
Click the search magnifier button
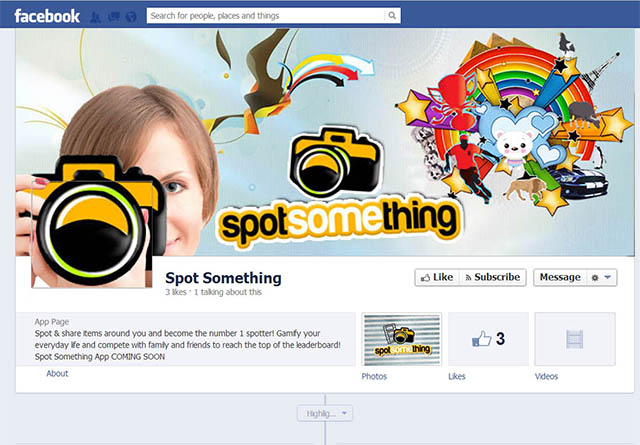click(392, 16)
